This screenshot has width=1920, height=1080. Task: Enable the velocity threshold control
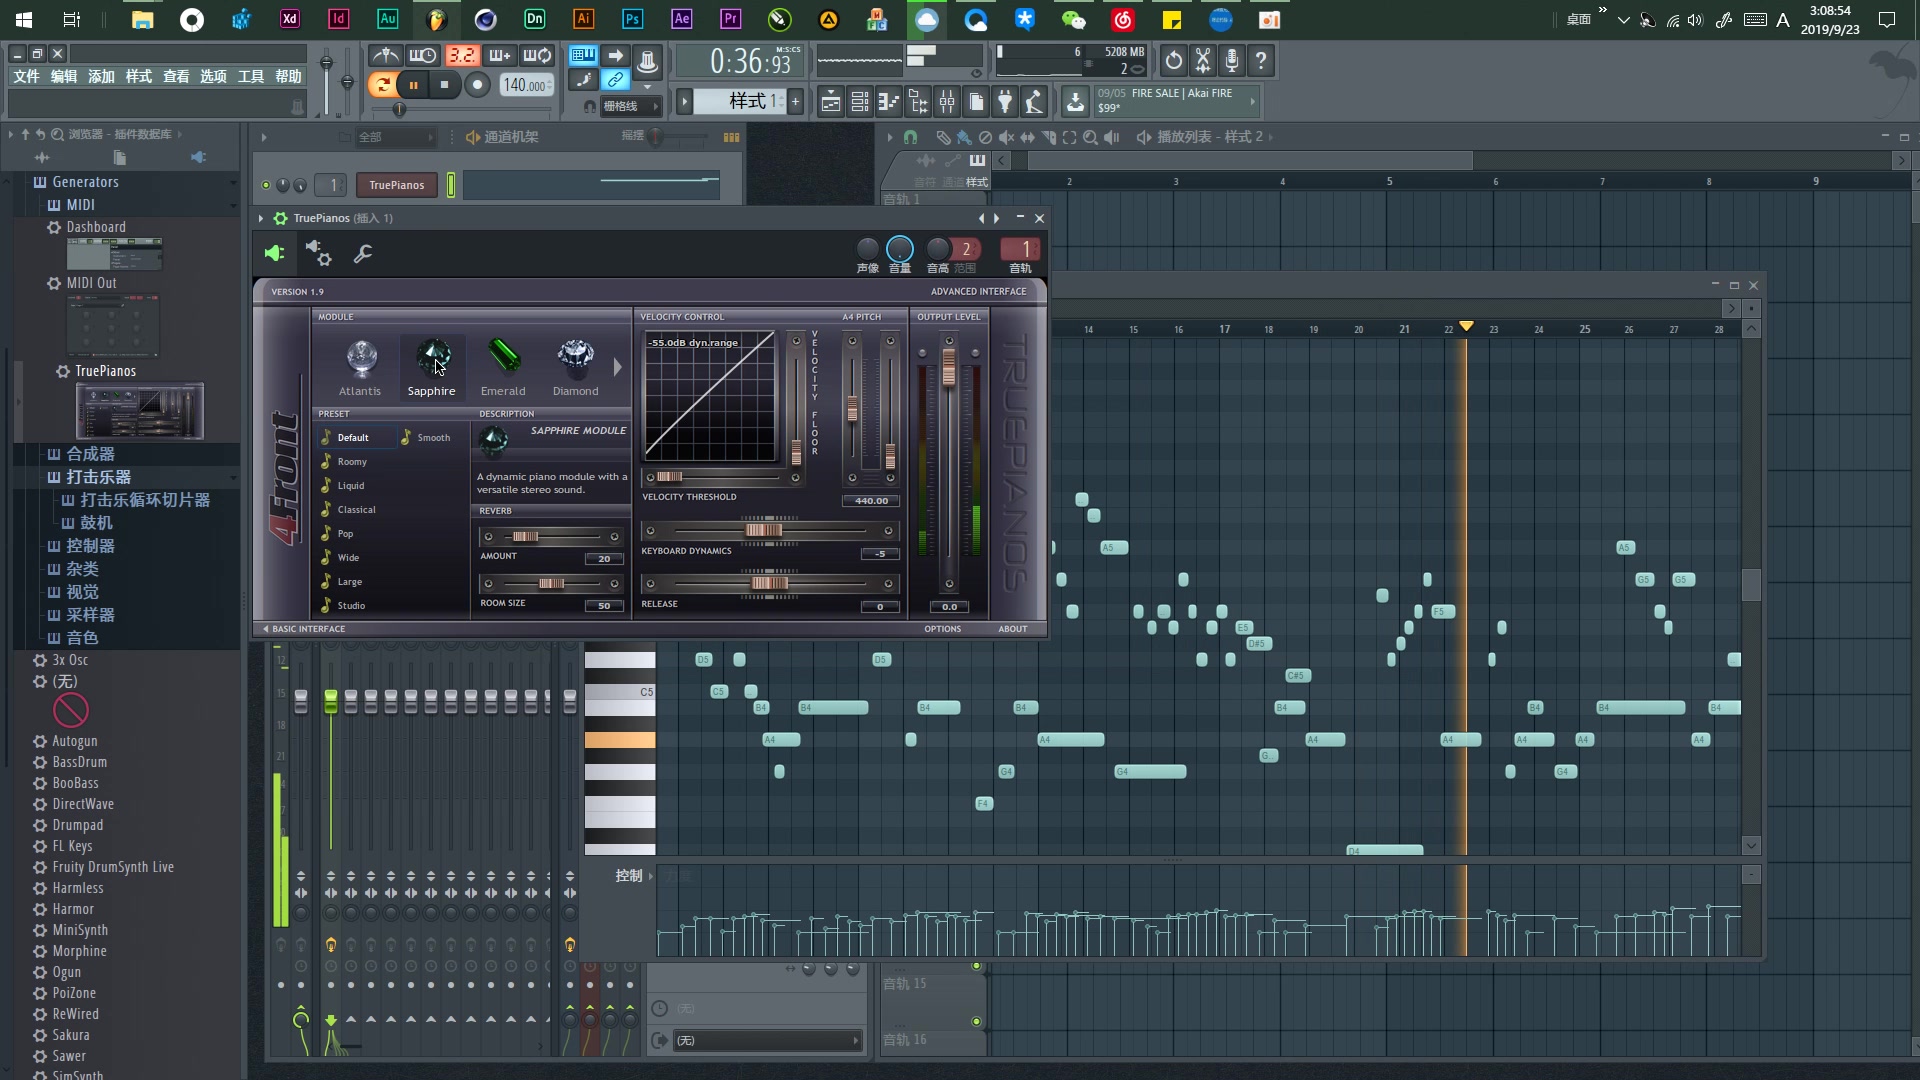coord(651,530)
